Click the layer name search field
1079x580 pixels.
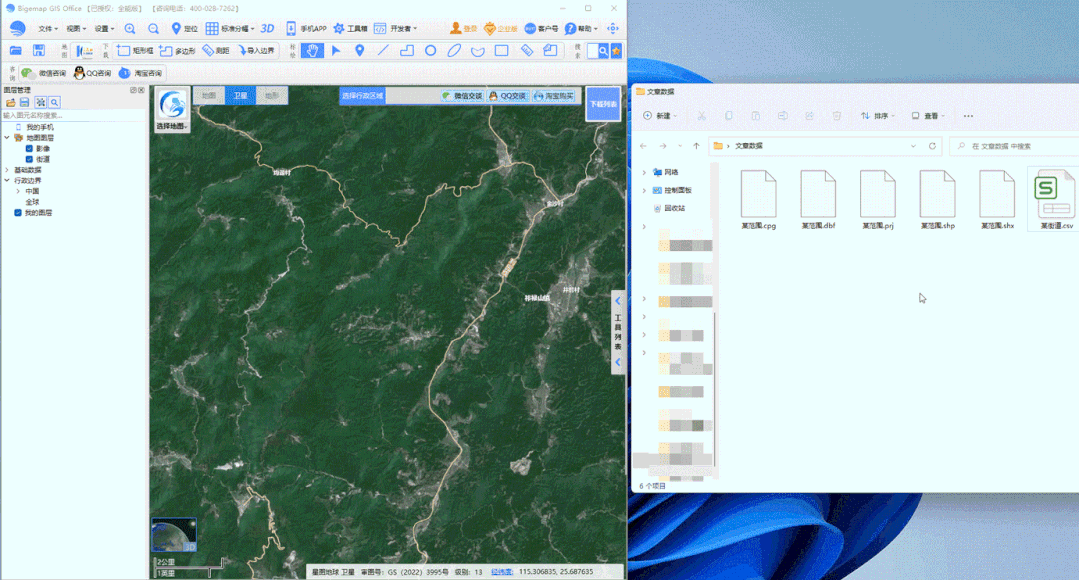74,116
